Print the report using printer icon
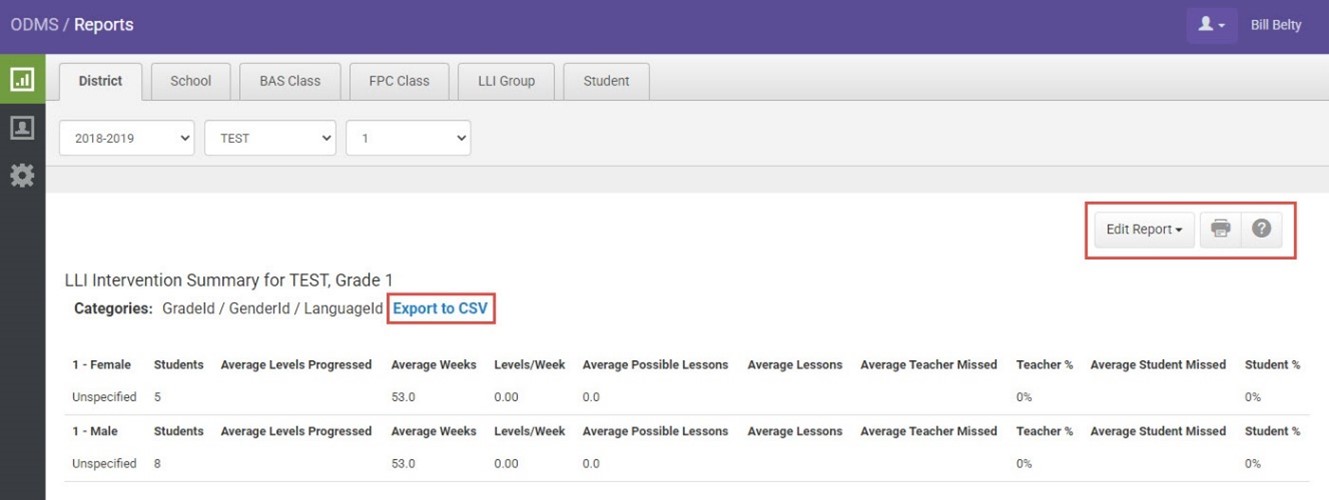 click(x=1220, y=229)
